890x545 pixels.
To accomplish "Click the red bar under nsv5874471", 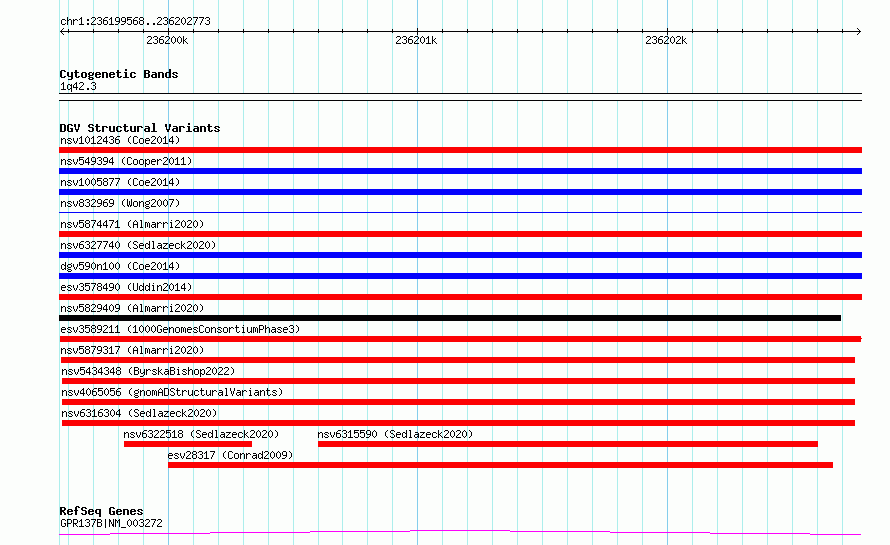I will [460, 234].
